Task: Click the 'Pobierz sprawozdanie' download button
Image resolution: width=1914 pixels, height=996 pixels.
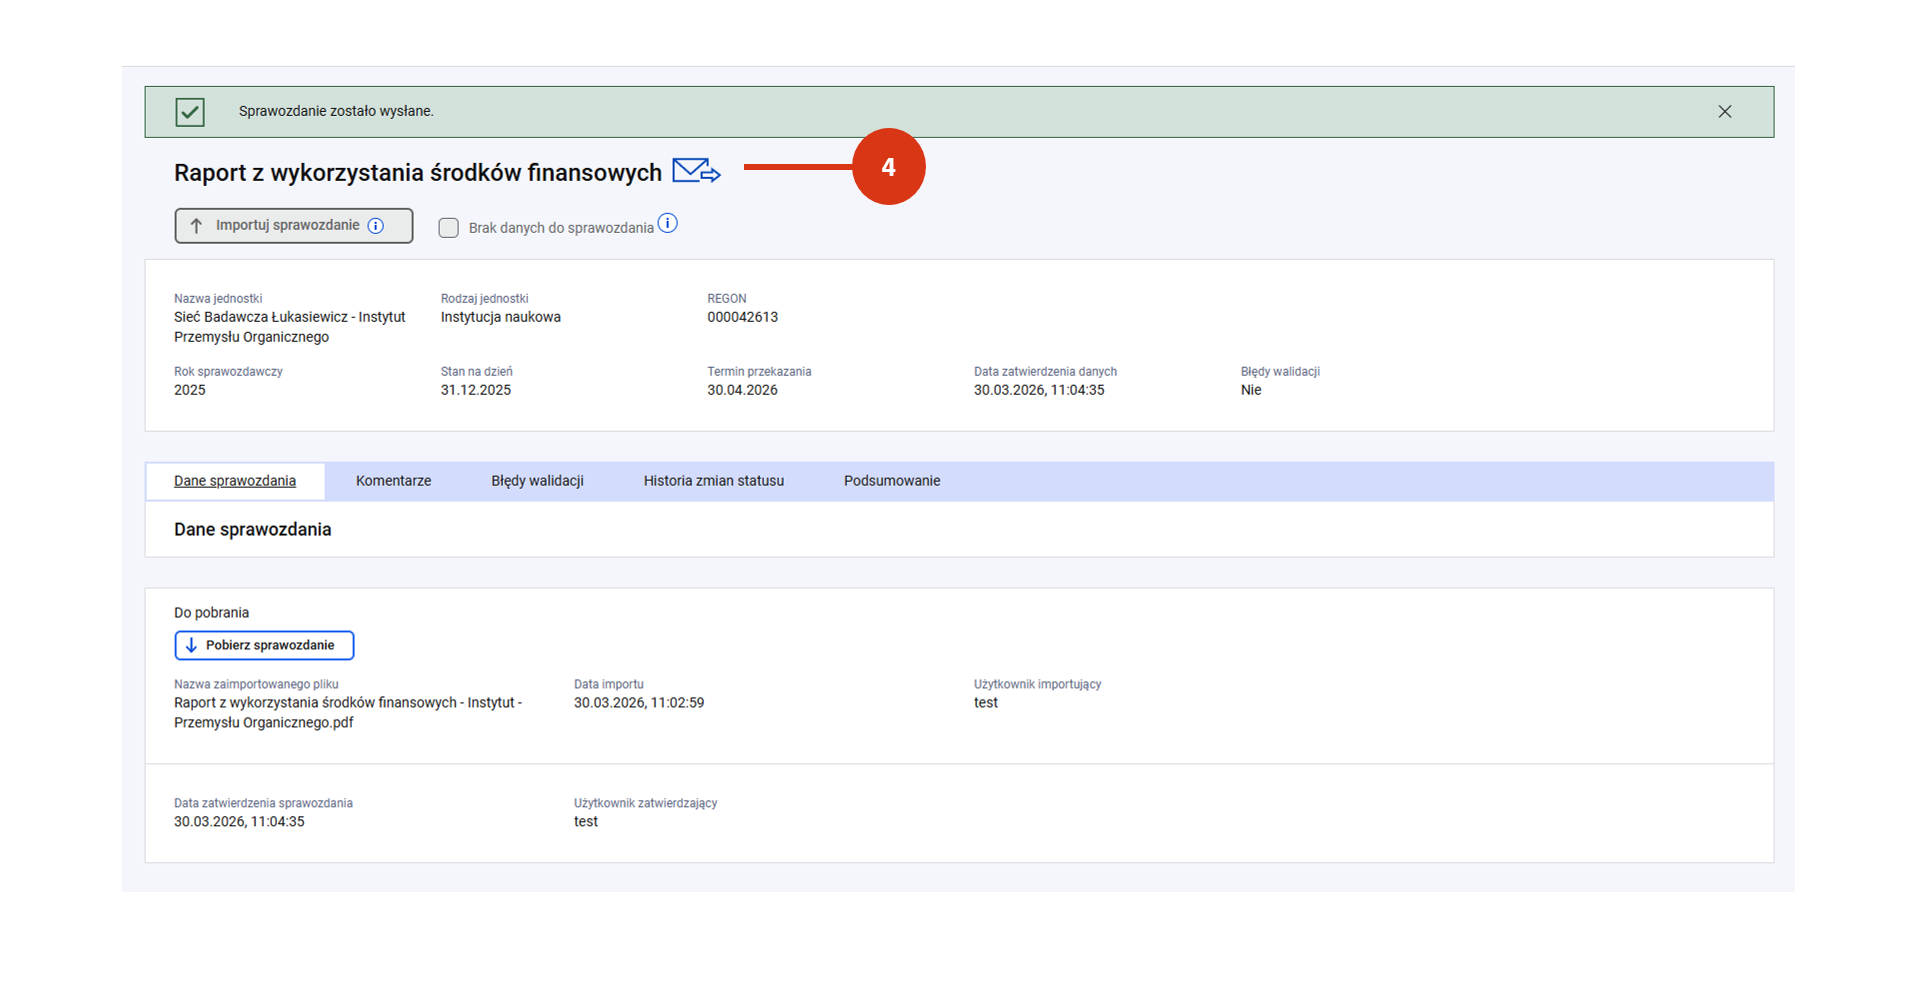Action: pos(264,645)
